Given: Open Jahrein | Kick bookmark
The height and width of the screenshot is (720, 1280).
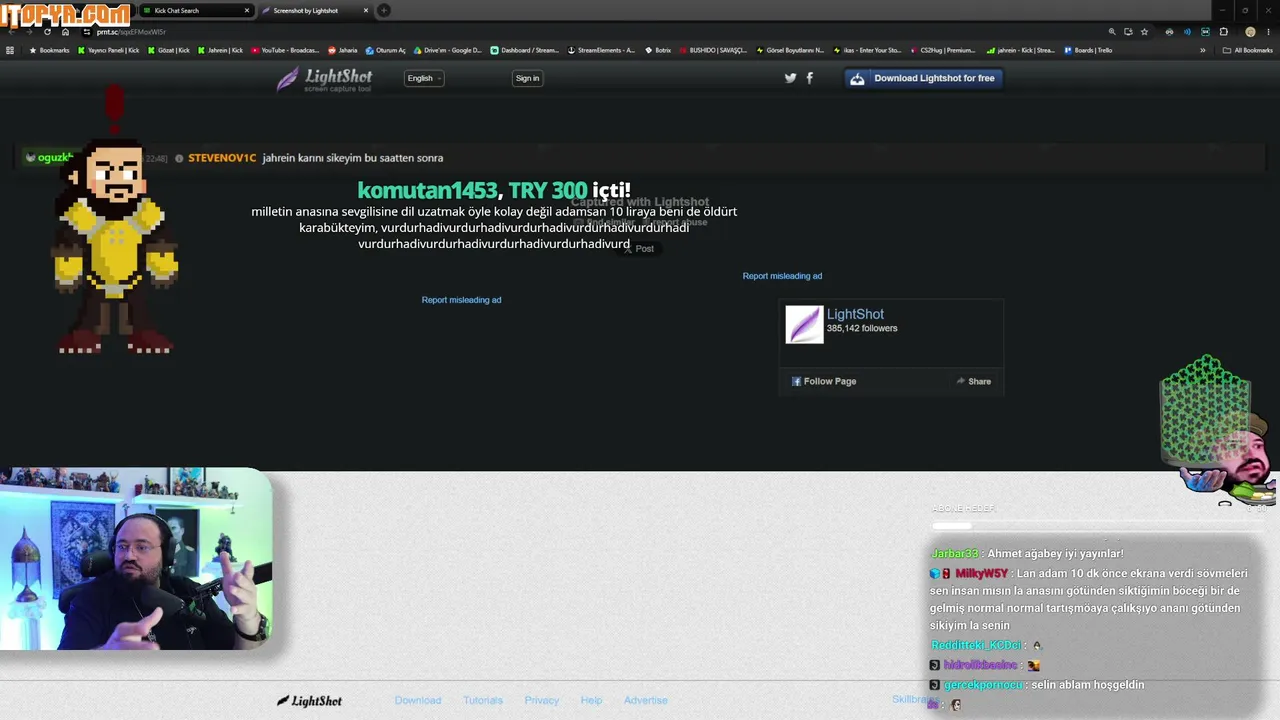Looking at the screenshot, I should tap(220, 50).
